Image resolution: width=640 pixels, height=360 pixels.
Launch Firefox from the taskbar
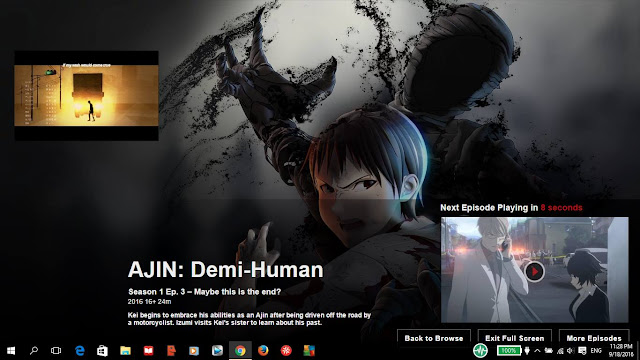(263, 351)
